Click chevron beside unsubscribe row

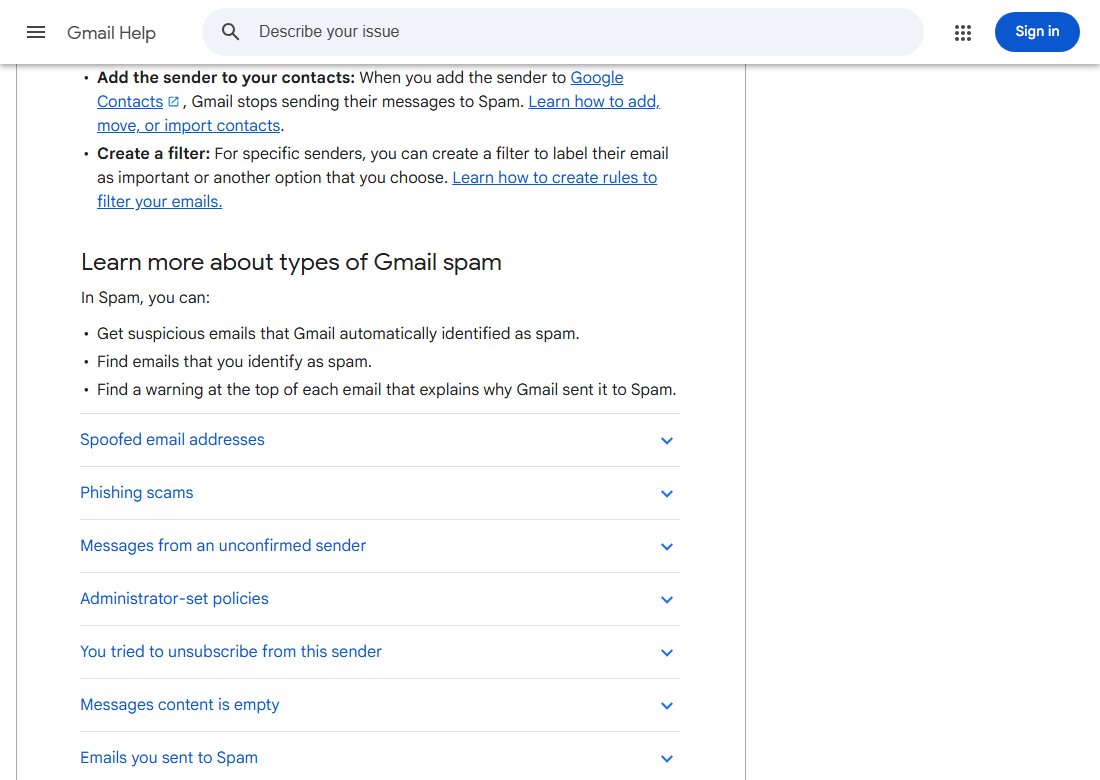point(666,652)
